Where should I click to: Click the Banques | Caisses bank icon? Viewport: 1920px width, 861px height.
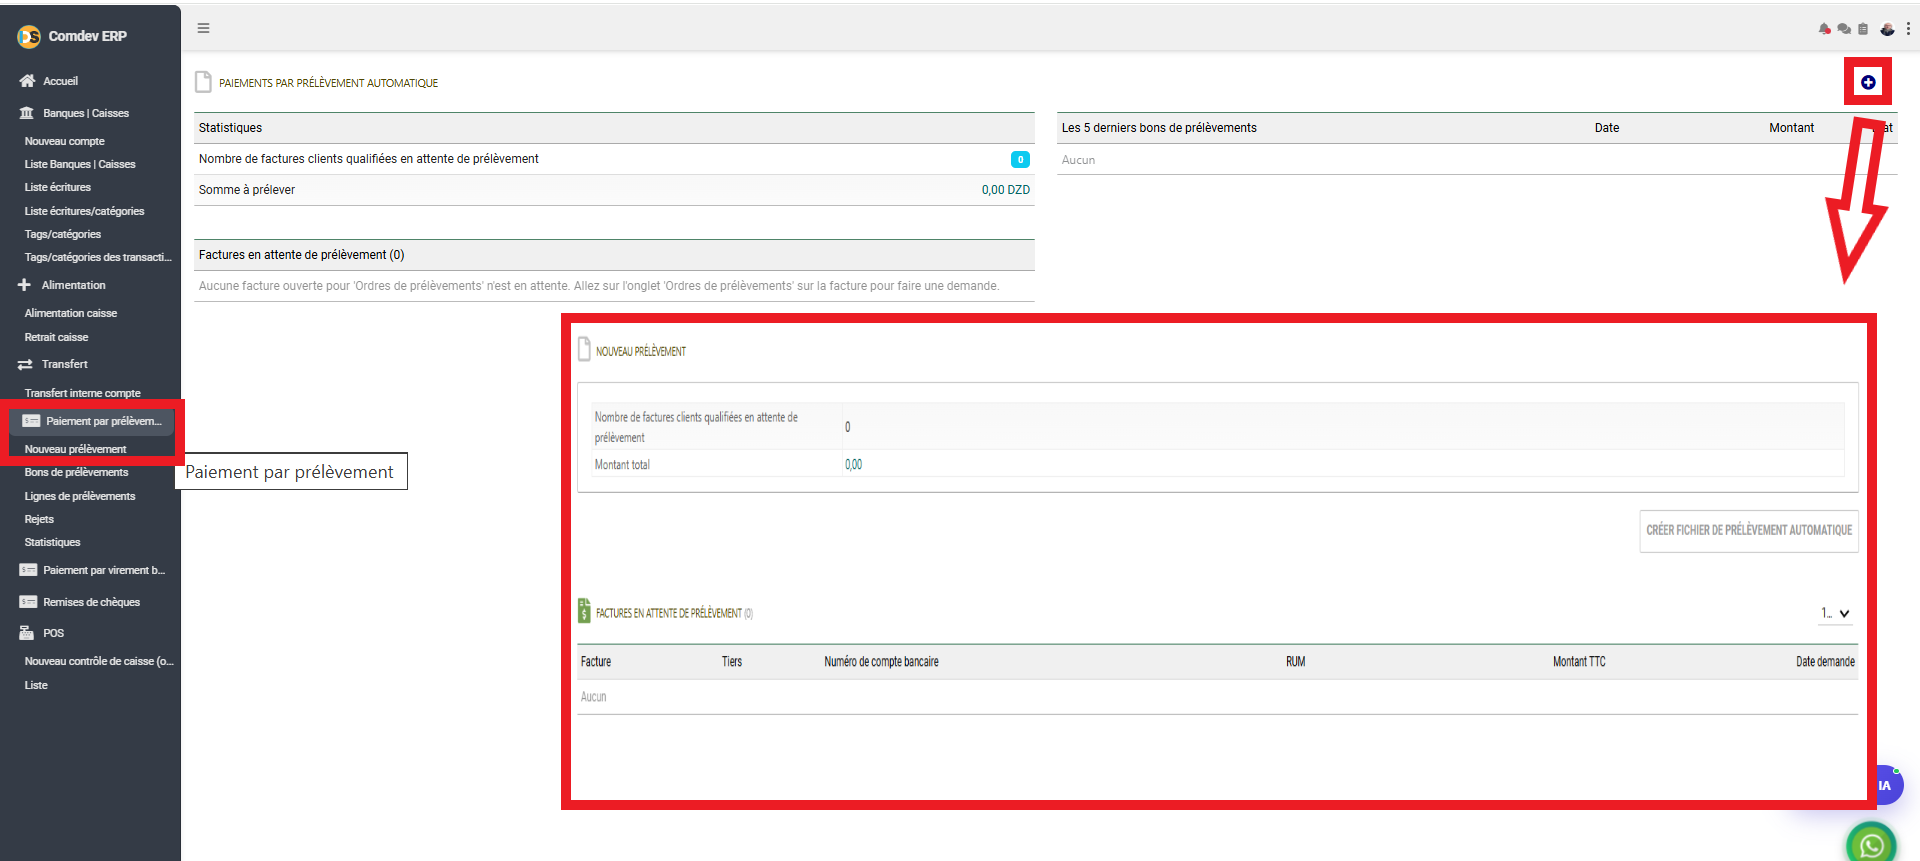tap(27, 113)
